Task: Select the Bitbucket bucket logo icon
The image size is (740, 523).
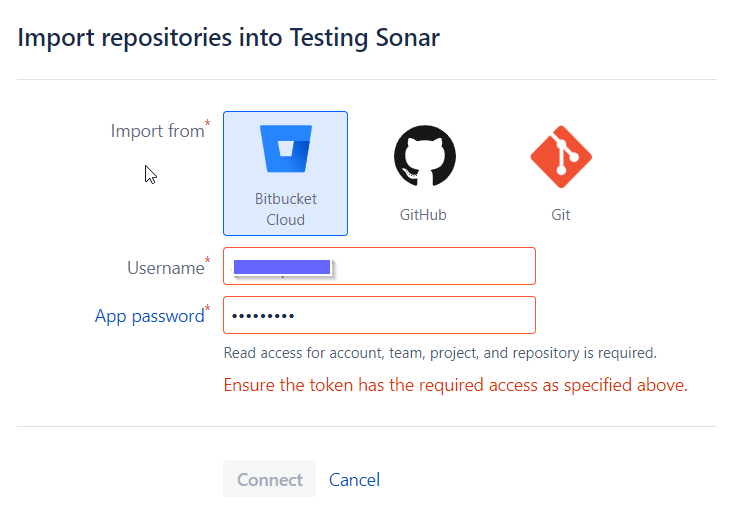Action: [x=286, y=148]
